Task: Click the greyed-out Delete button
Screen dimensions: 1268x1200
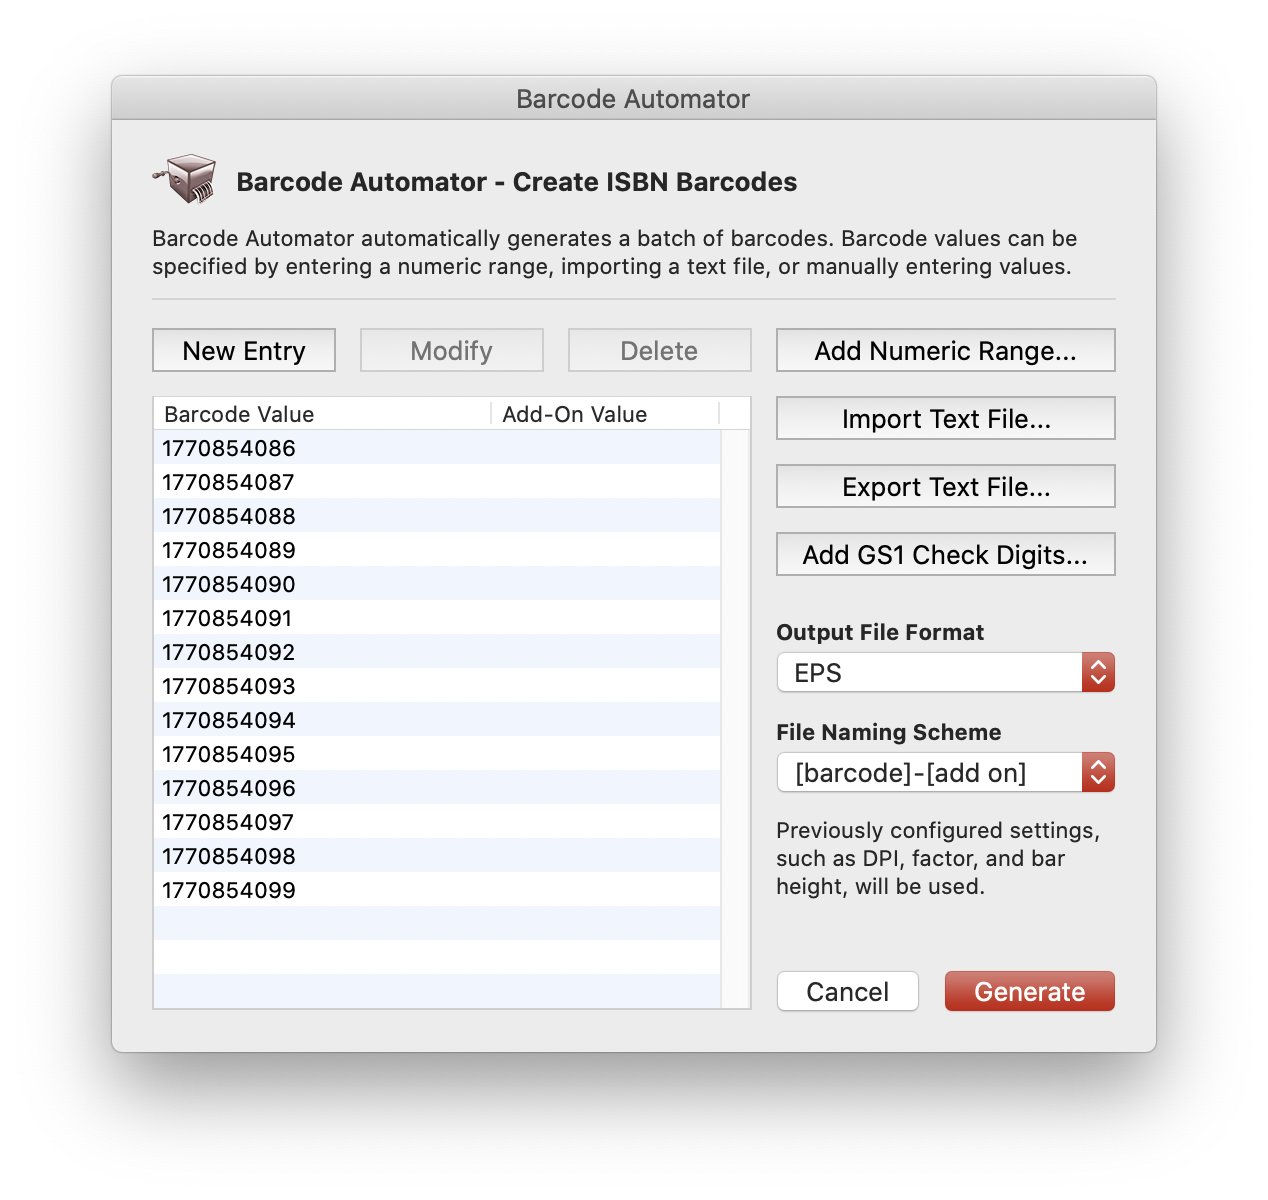Action: click(660, 351)
